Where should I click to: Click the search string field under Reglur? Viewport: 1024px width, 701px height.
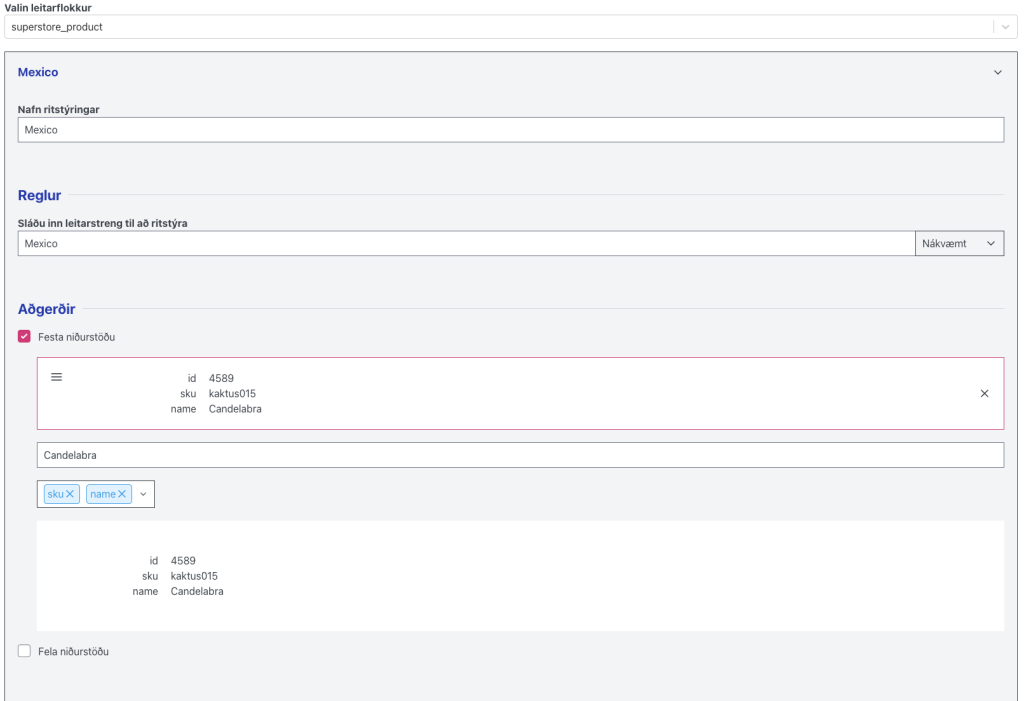pos(466,244)
